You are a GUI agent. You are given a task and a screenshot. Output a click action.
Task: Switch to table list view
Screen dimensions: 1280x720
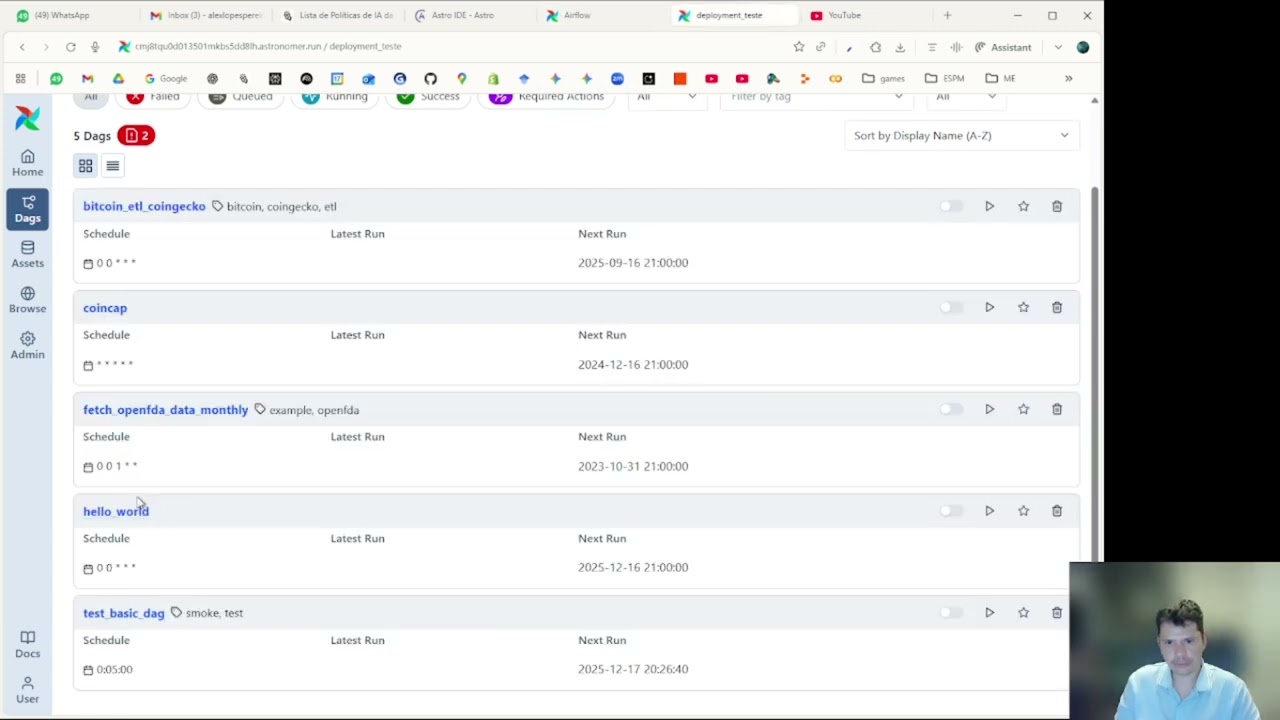click(113, 166)
